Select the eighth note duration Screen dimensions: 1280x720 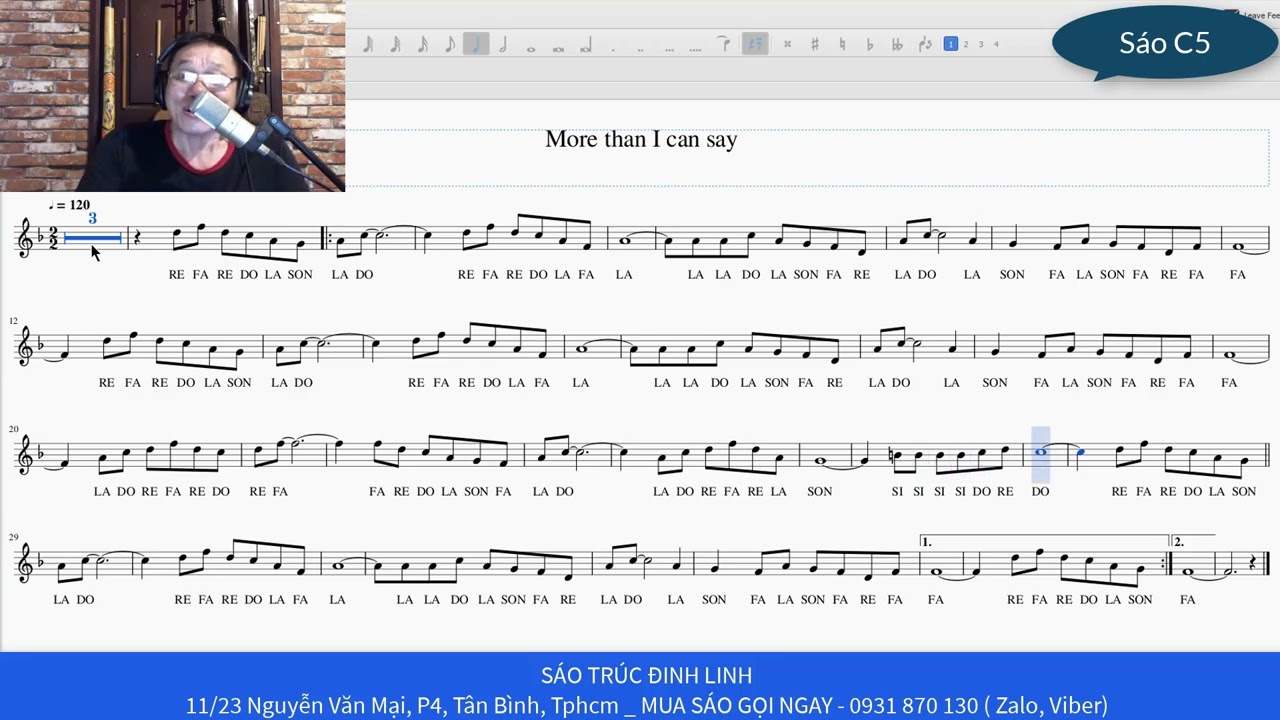449,44
